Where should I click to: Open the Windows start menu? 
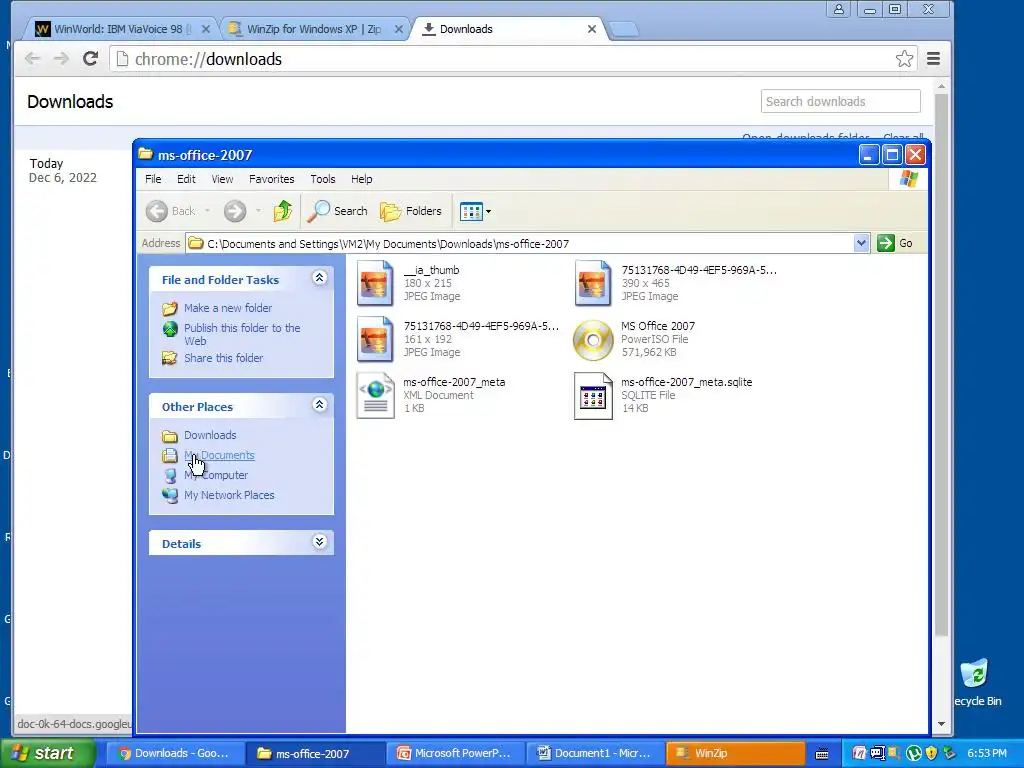47,753
